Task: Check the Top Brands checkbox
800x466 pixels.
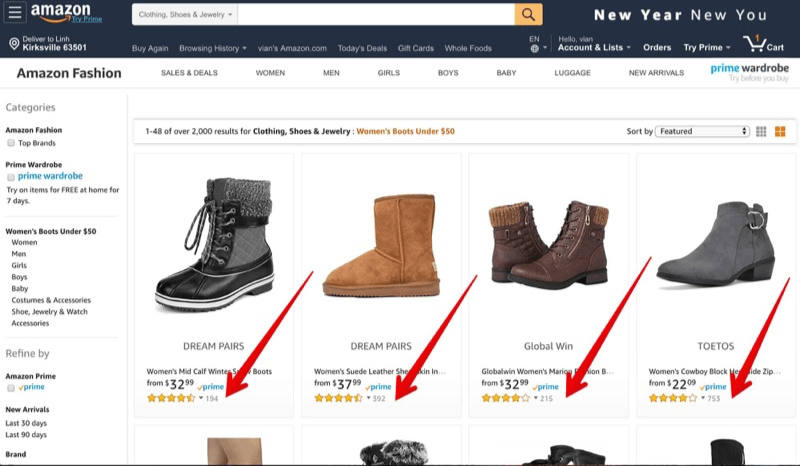Action: [x=11, y=143]
